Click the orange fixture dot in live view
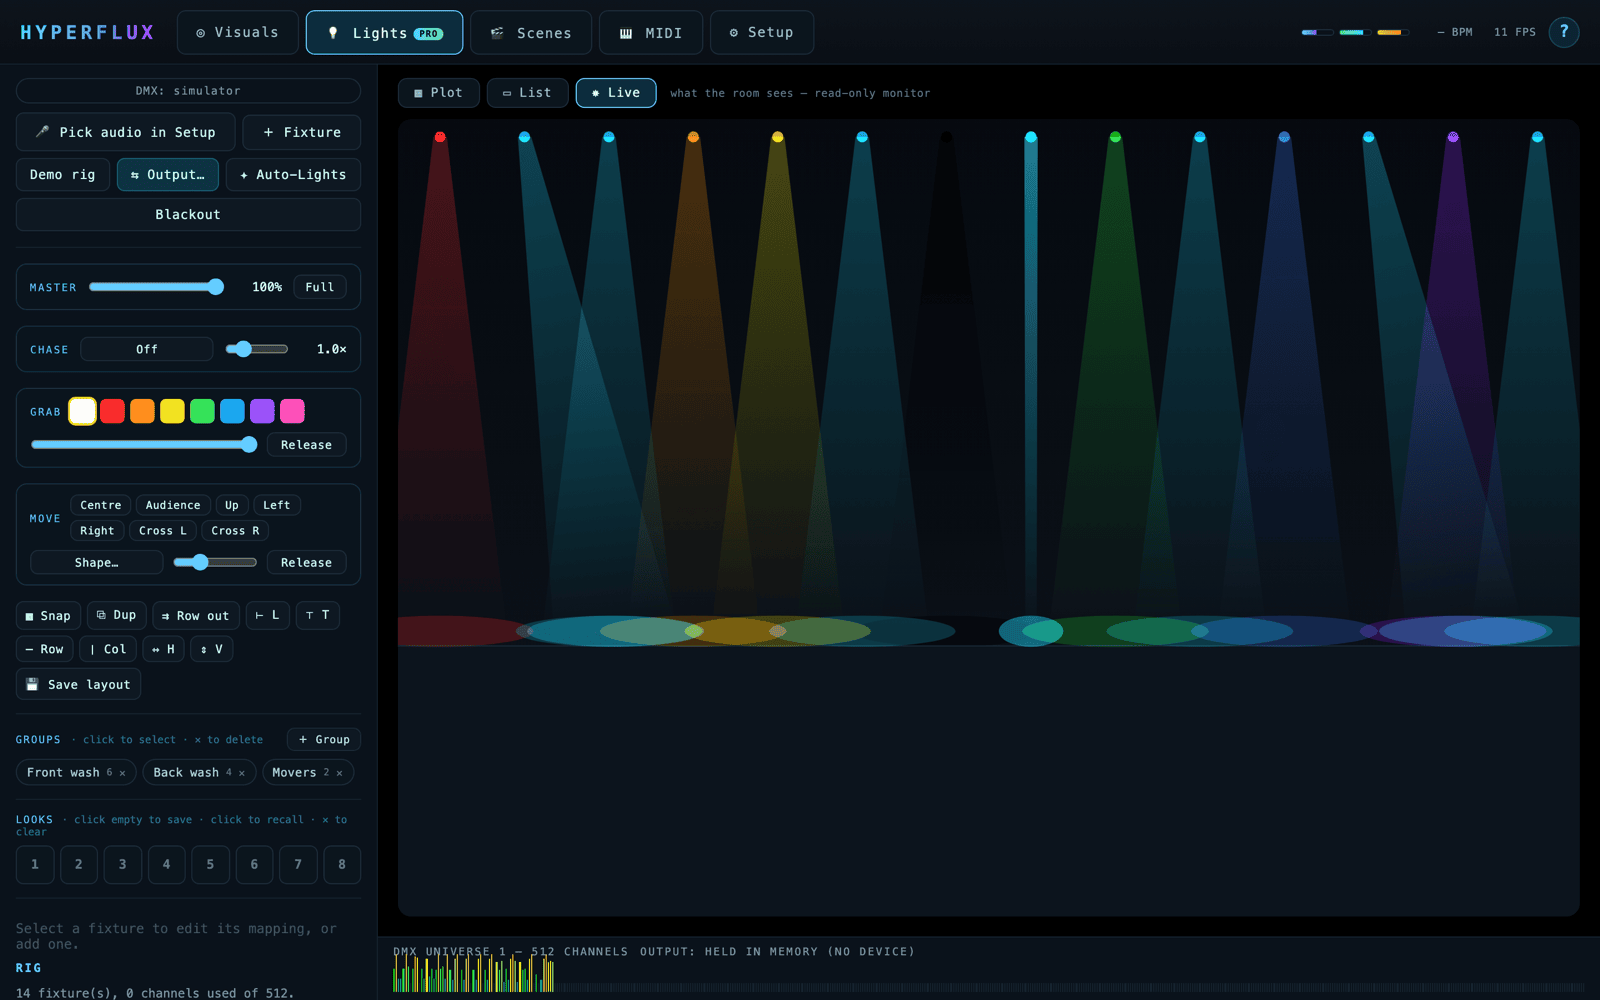Screen dimensions: 1600x1000 coord(693,137)
